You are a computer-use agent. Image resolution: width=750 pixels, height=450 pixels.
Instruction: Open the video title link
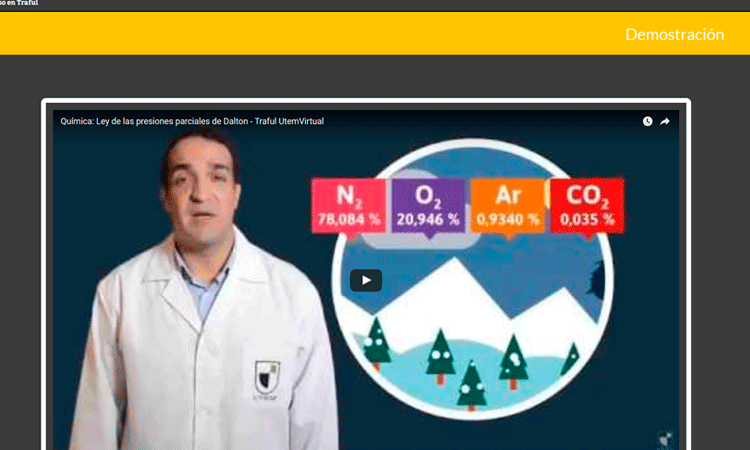tap(192, 121)
